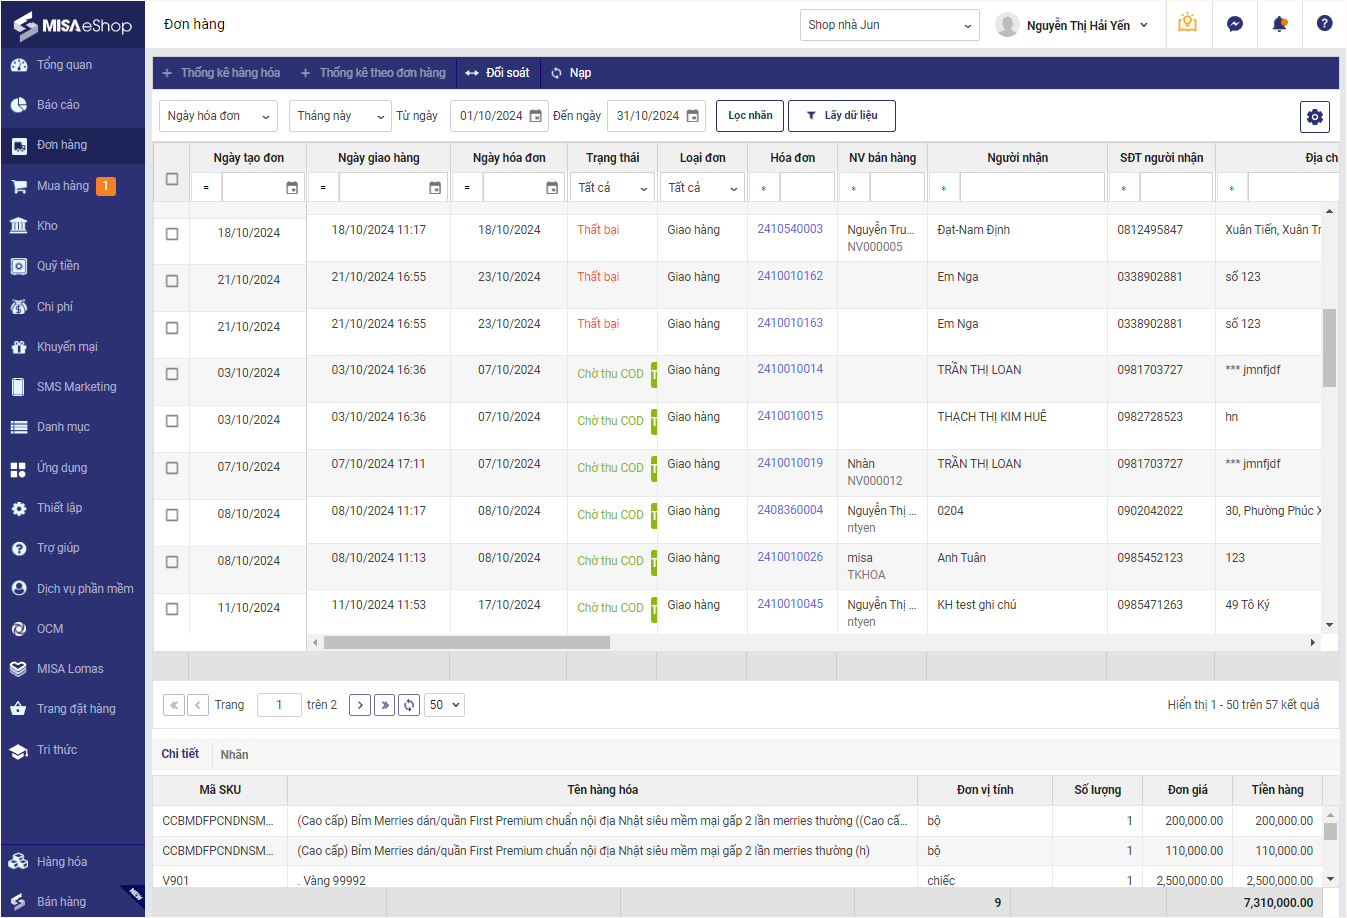Switch to the Nhãn tab

click(234, 755)
